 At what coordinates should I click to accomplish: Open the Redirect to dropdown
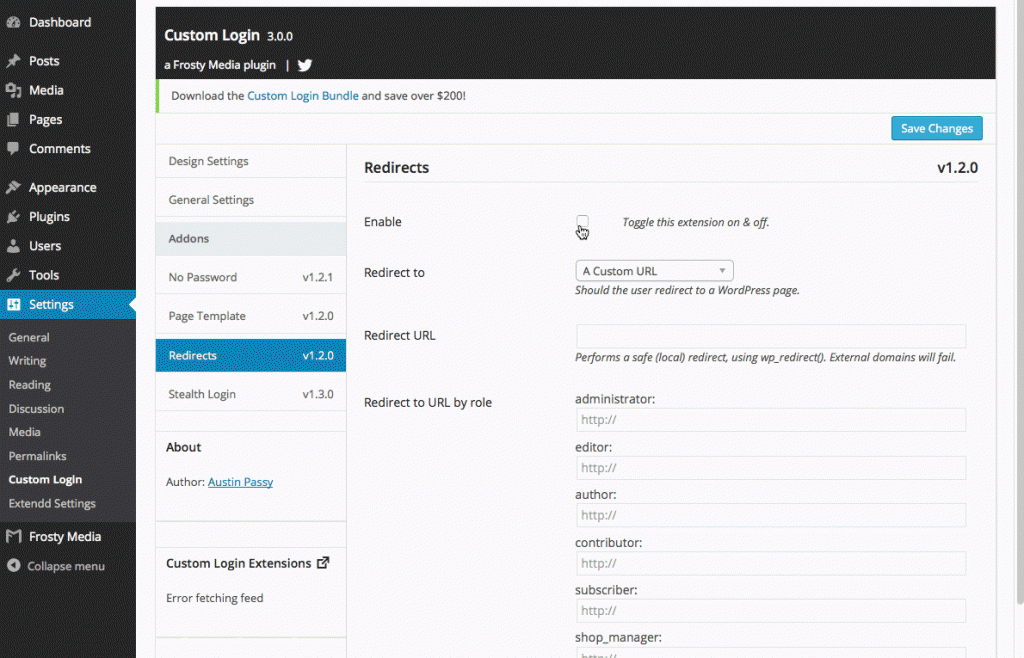coord(654,271)
